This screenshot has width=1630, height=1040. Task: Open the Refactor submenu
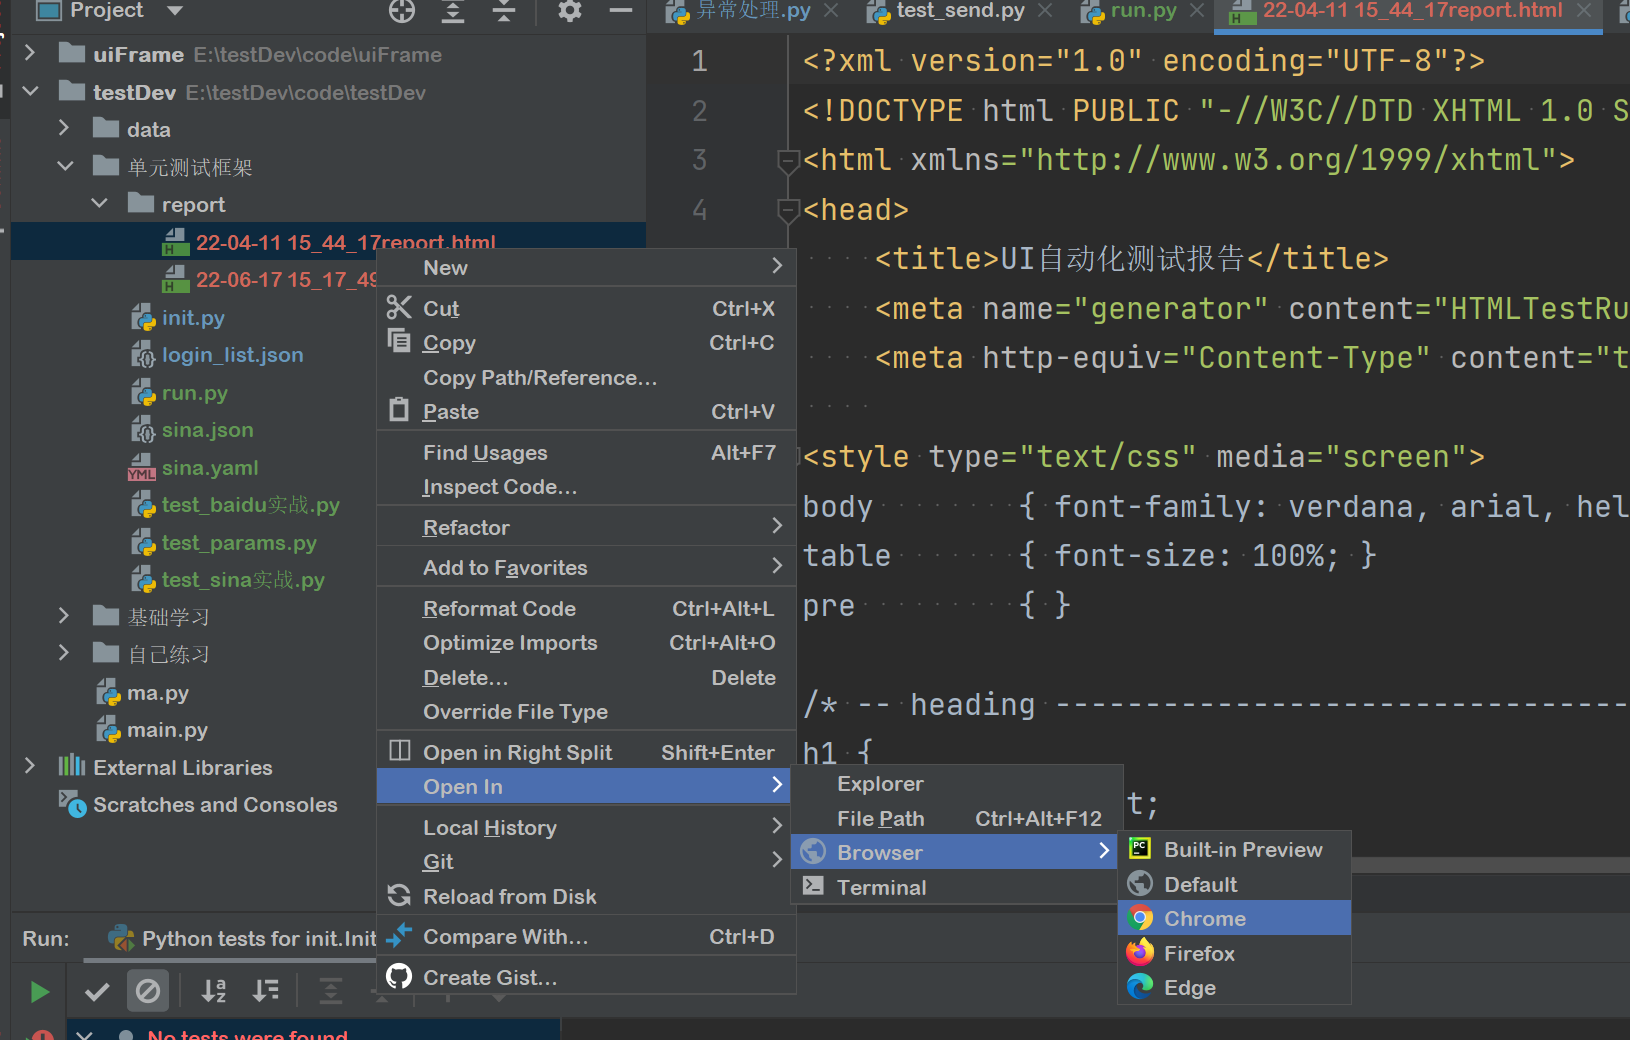[x=466, y=527]
